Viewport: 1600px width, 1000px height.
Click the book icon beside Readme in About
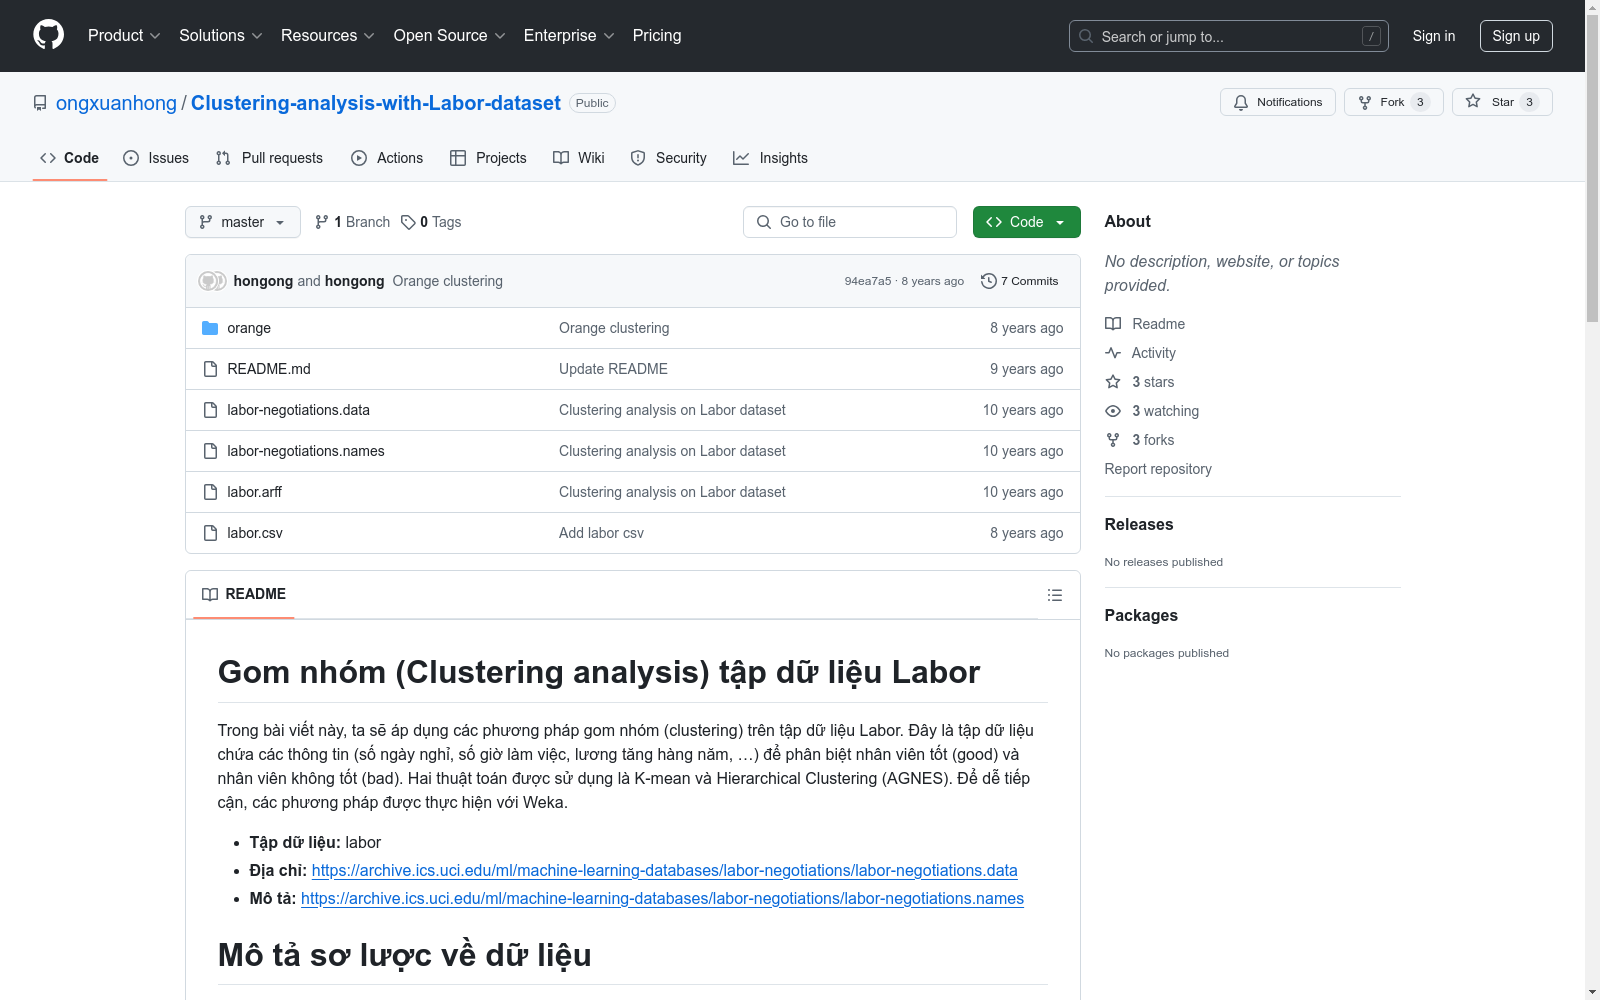[1113, 324]
